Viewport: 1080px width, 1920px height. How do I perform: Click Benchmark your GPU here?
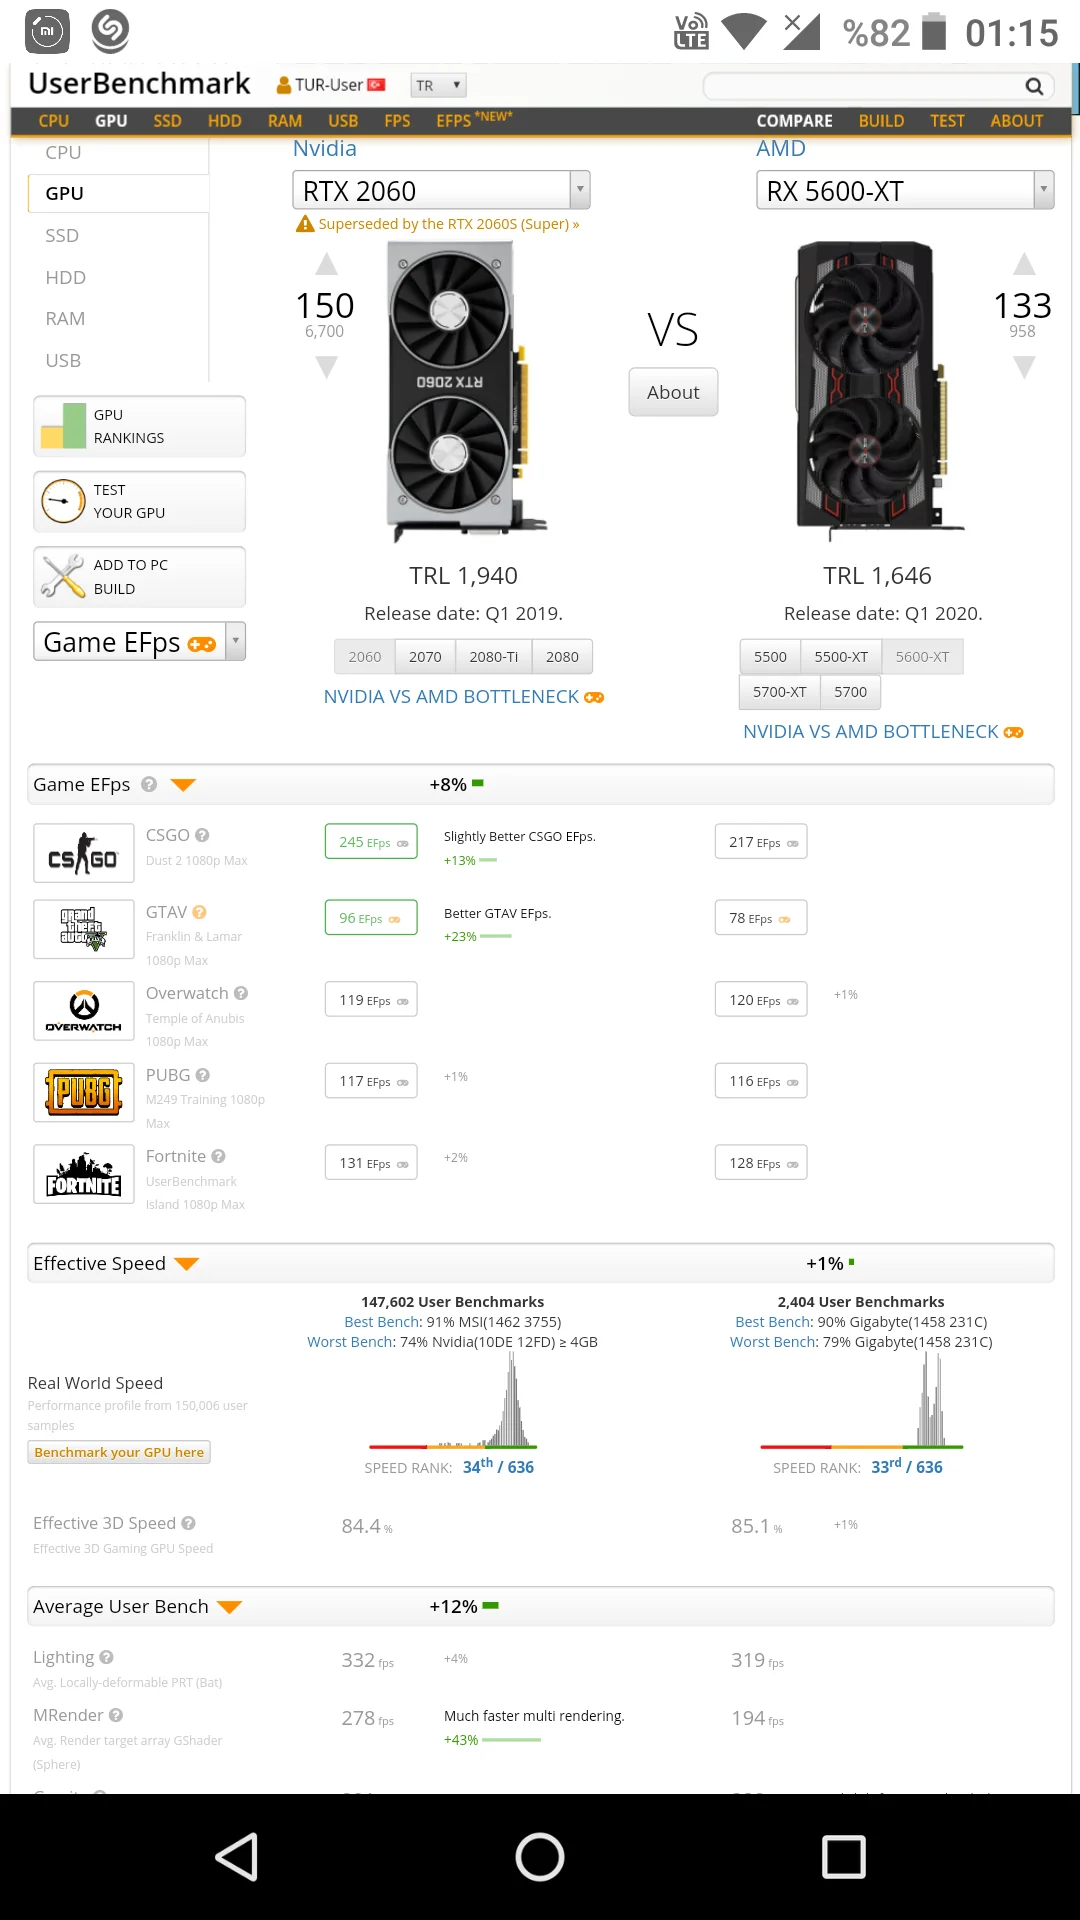(x=119, y=1452)
